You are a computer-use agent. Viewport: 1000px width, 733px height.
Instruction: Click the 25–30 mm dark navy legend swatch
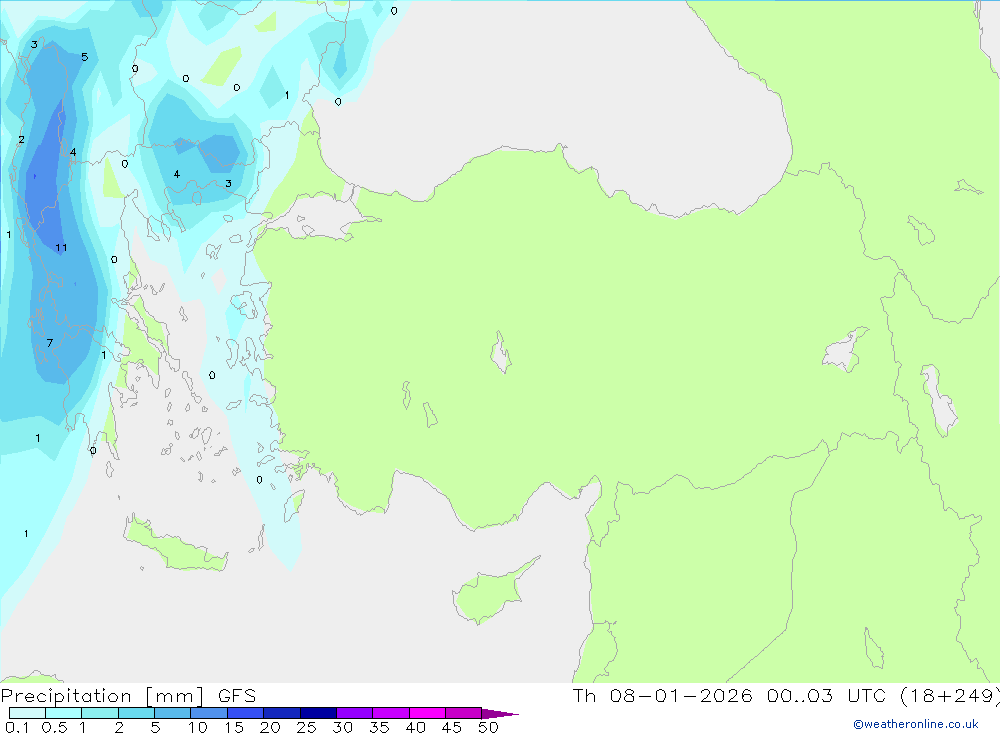318,713
